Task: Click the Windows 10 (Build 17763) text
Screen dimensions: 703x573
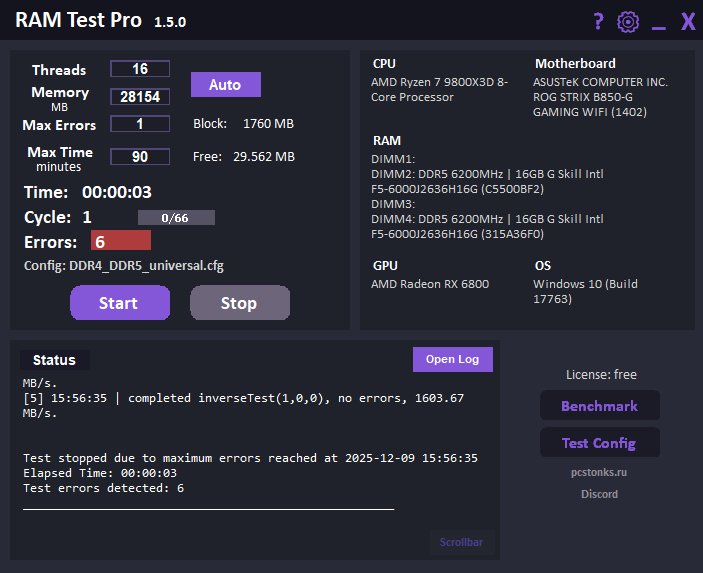Action: (585, 291)
